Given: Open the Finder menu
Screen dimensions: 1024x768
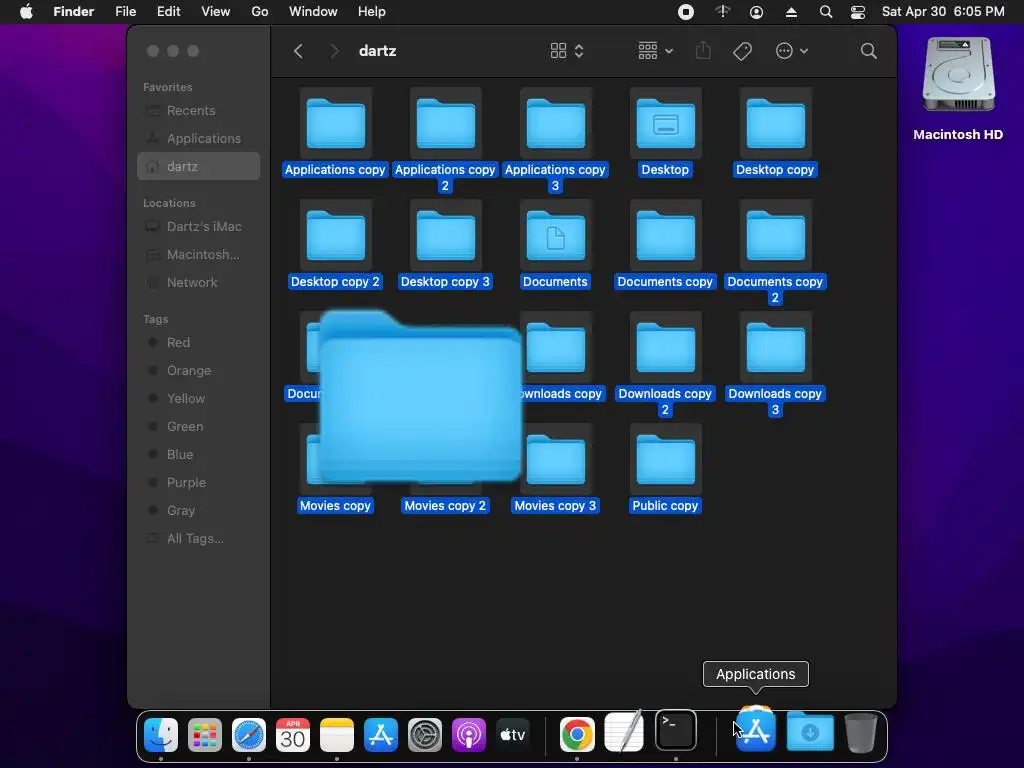Looking at the screenshot, I should [x=74, y=12].
